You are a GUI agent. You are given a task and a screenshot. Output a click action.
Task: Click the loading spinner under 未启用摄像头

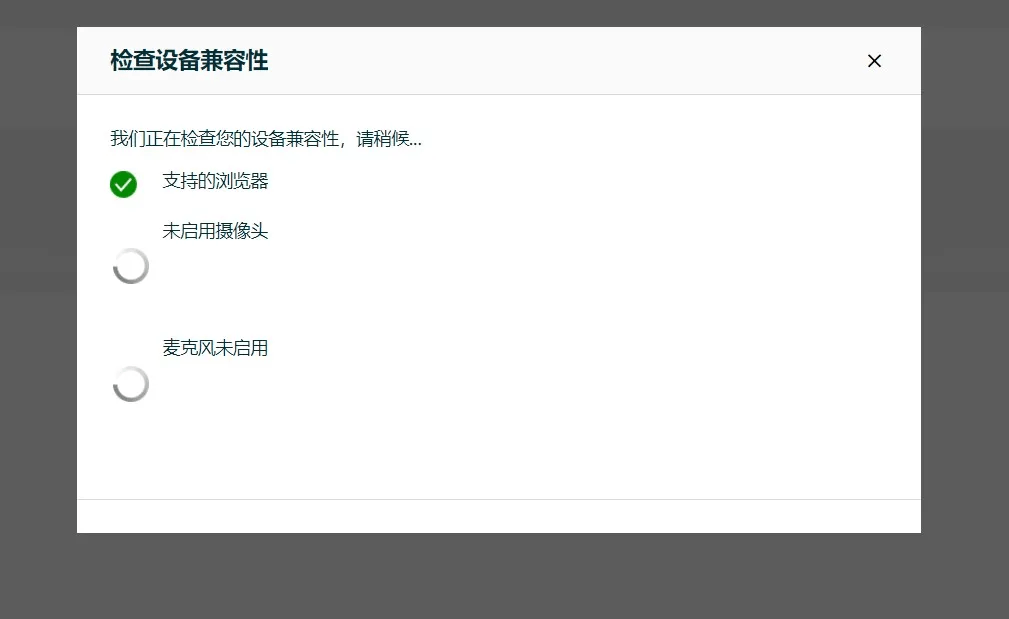pyautogui.click(x=131, y=266)
